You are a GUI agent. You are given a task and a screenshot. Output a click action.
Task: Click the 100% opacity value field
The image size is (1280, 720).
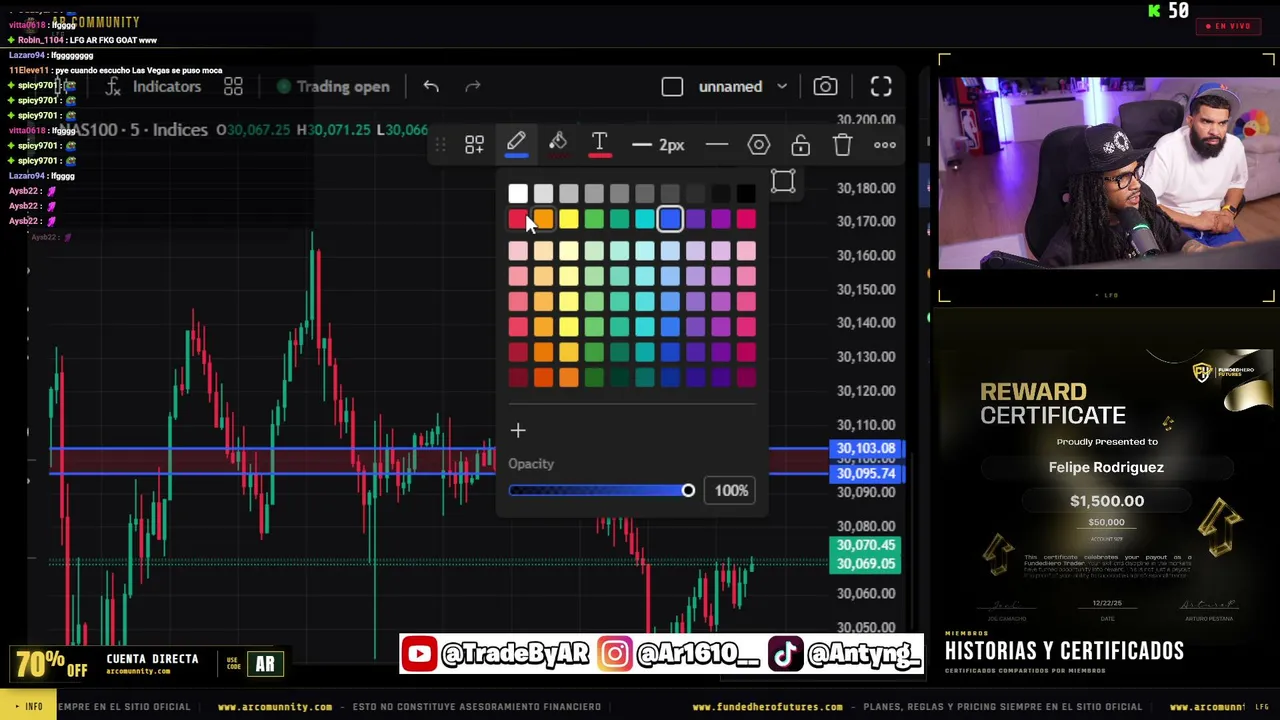(731, 490)
